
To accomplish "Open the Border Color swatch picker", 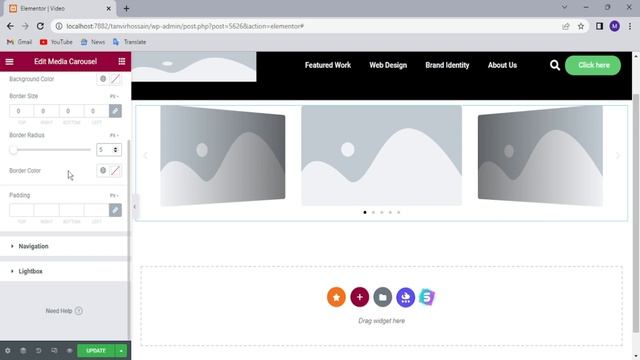I will 116,171.
